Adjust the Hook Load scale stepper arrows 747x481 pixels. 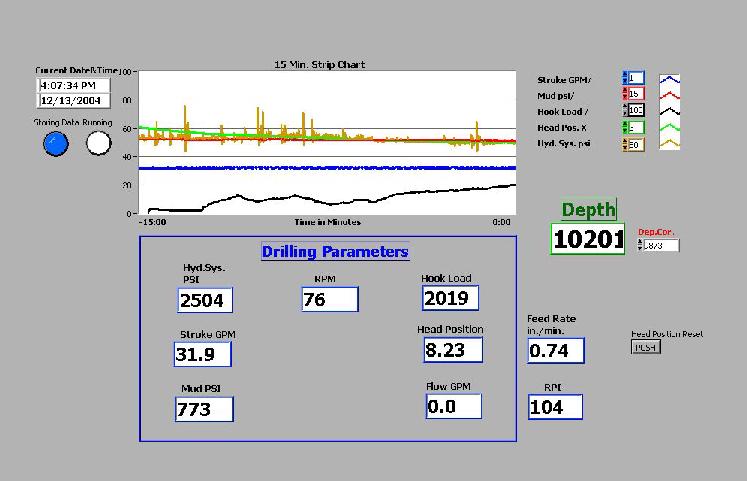[625, 110]
